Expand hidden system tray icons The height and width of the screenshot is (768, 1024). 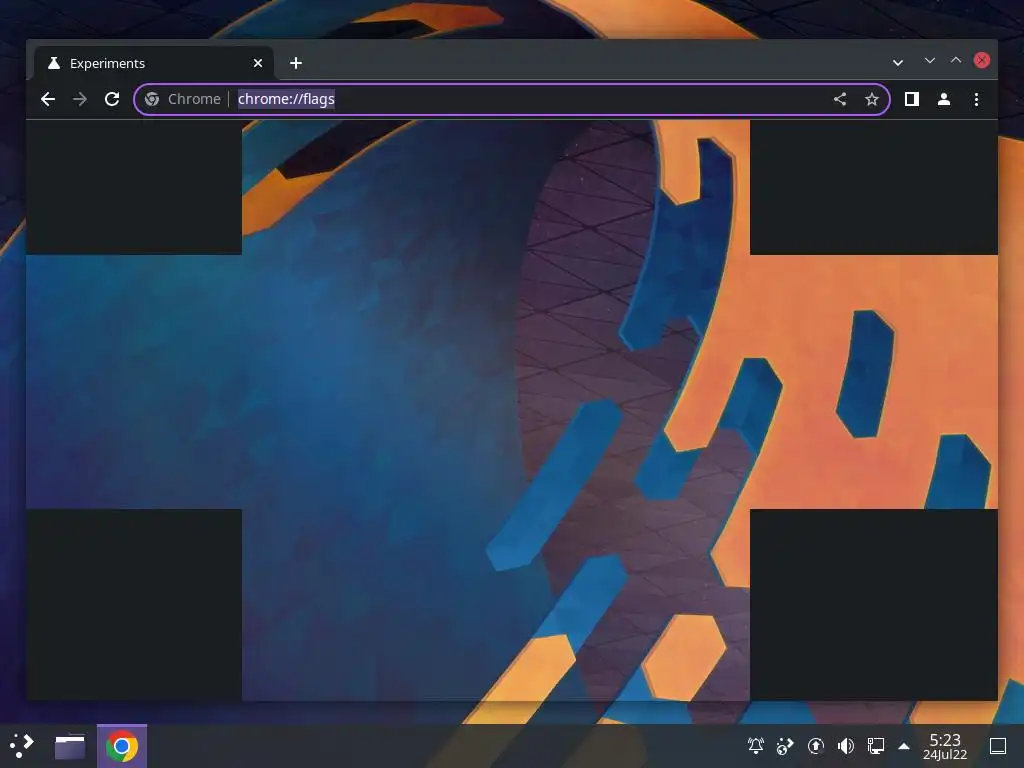[904, 746]
